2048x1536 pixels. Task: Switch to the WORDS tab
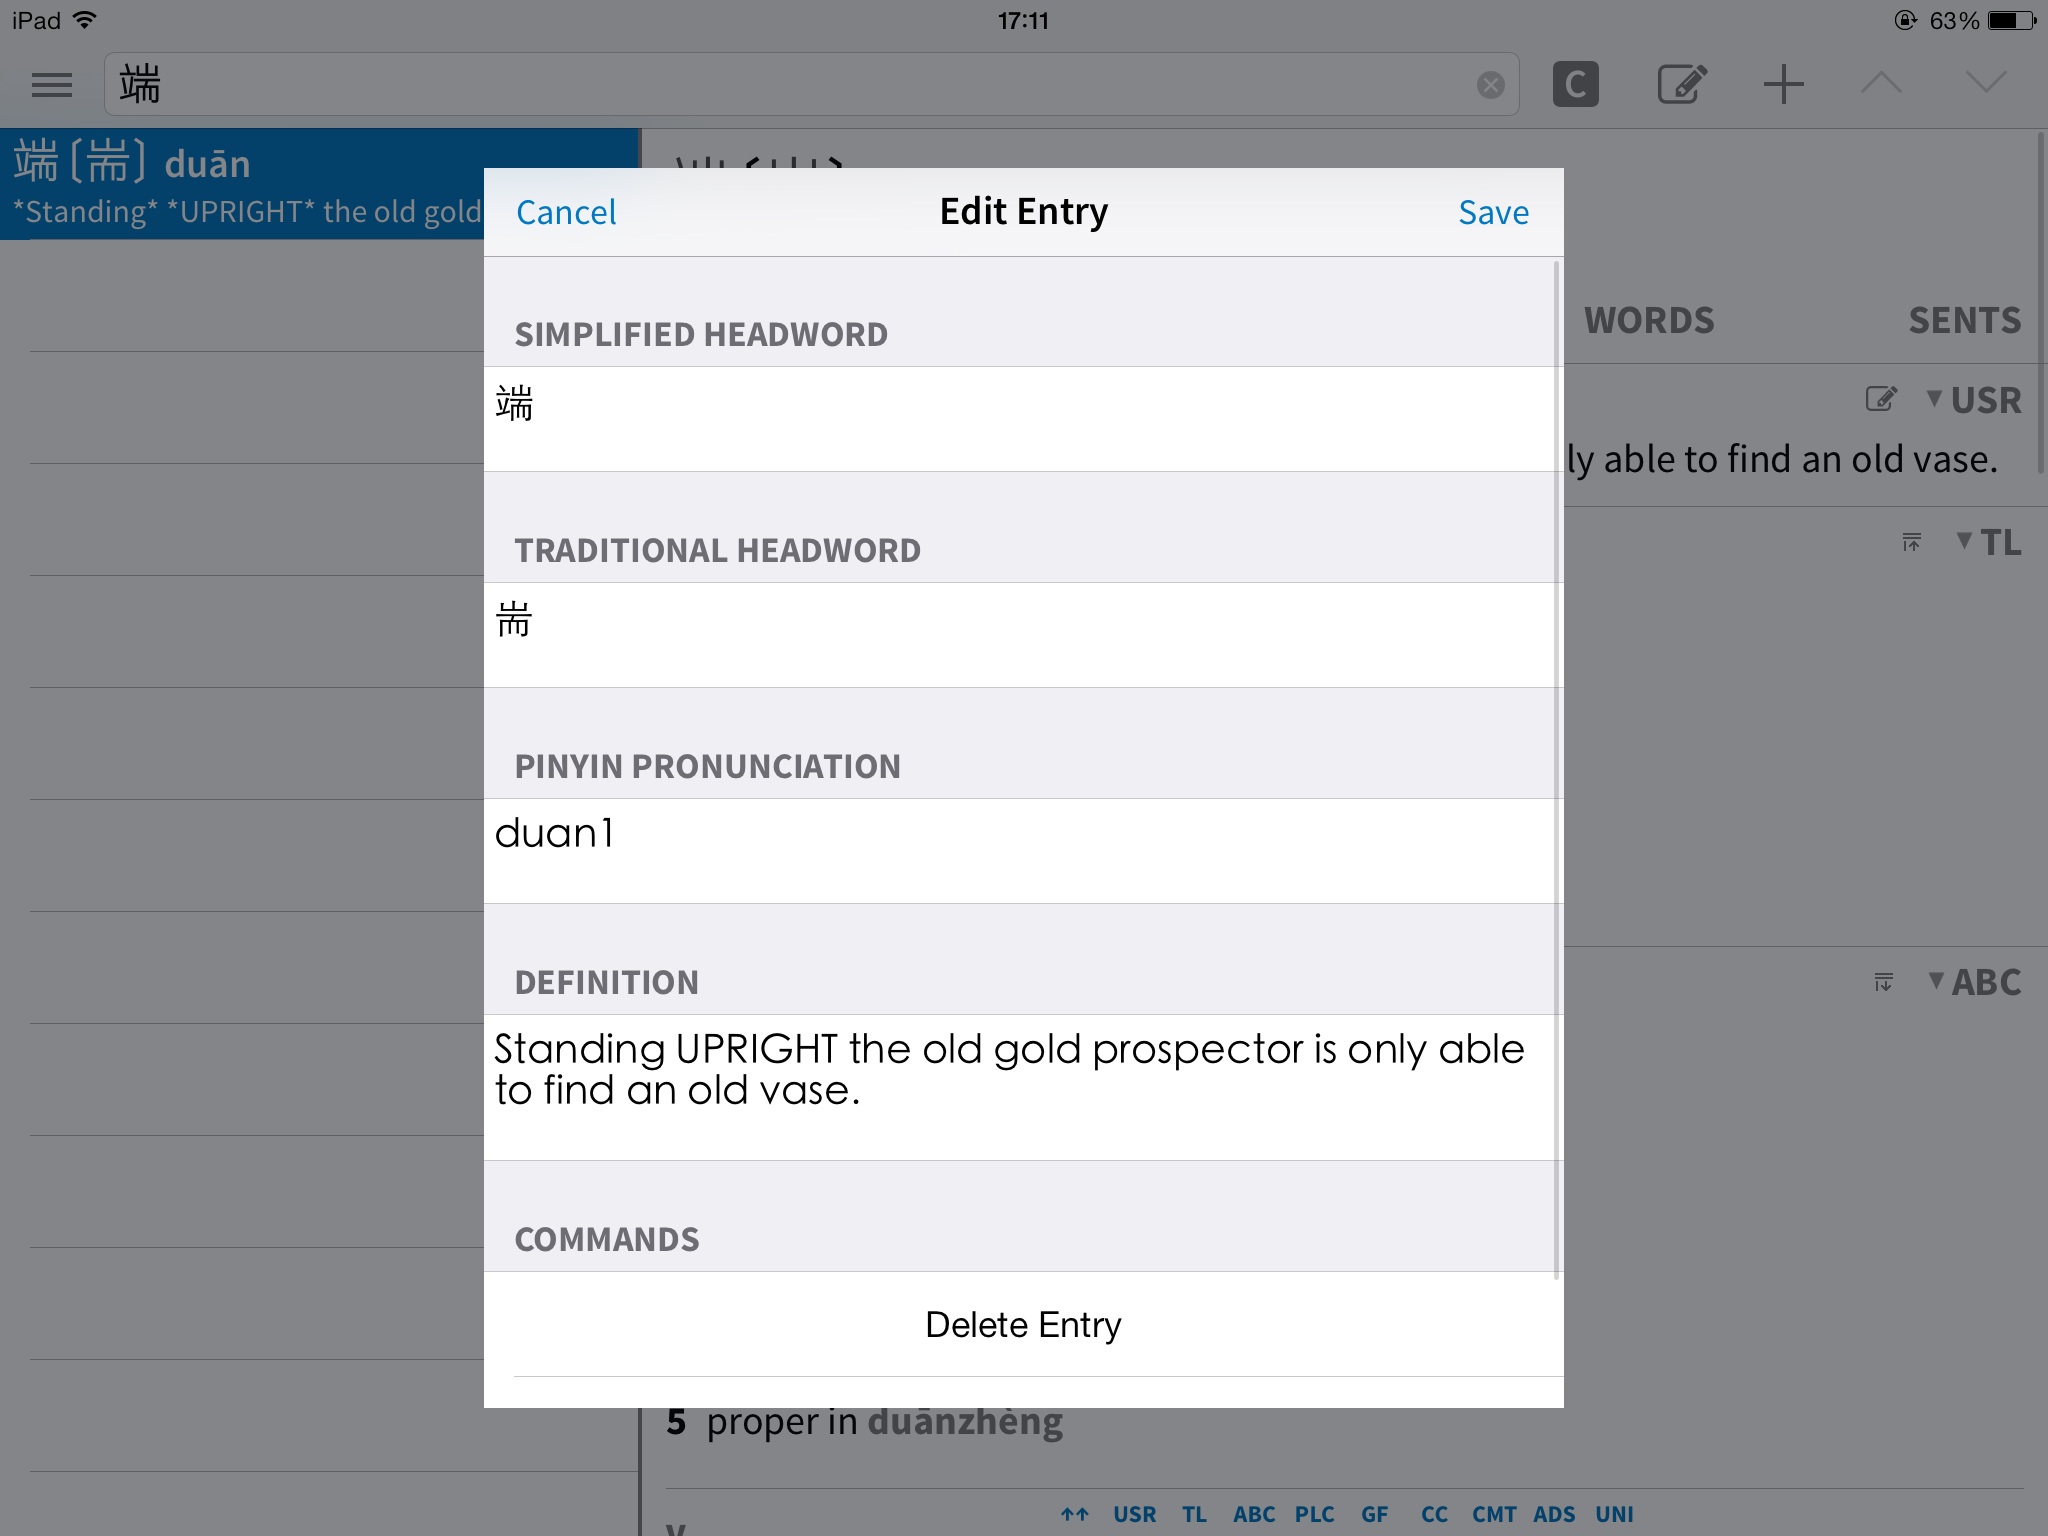coord(1649,321)
